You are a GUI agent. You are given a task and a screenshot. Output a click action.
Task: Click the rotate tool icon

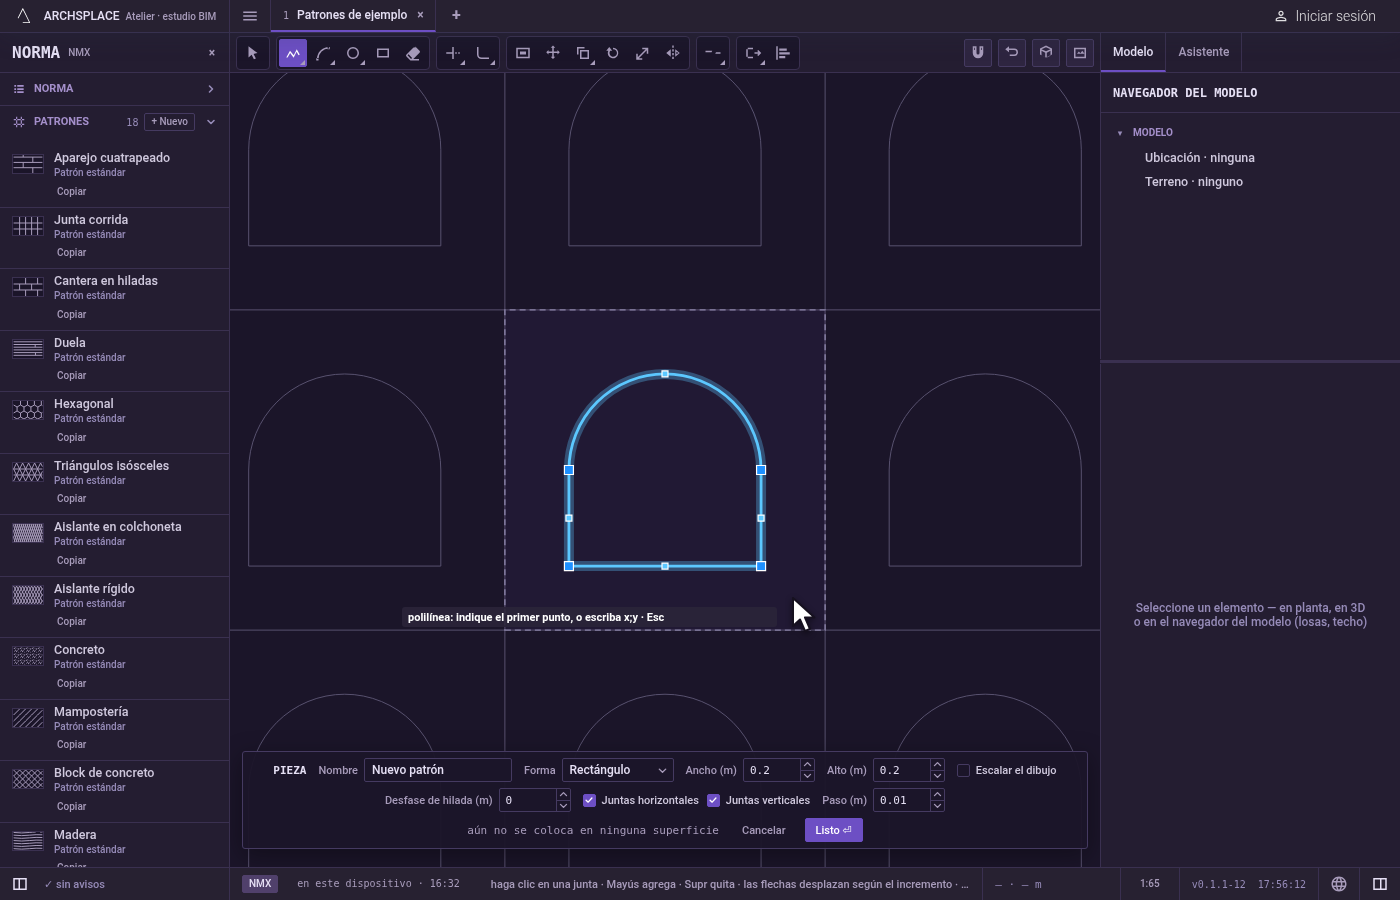613,53
